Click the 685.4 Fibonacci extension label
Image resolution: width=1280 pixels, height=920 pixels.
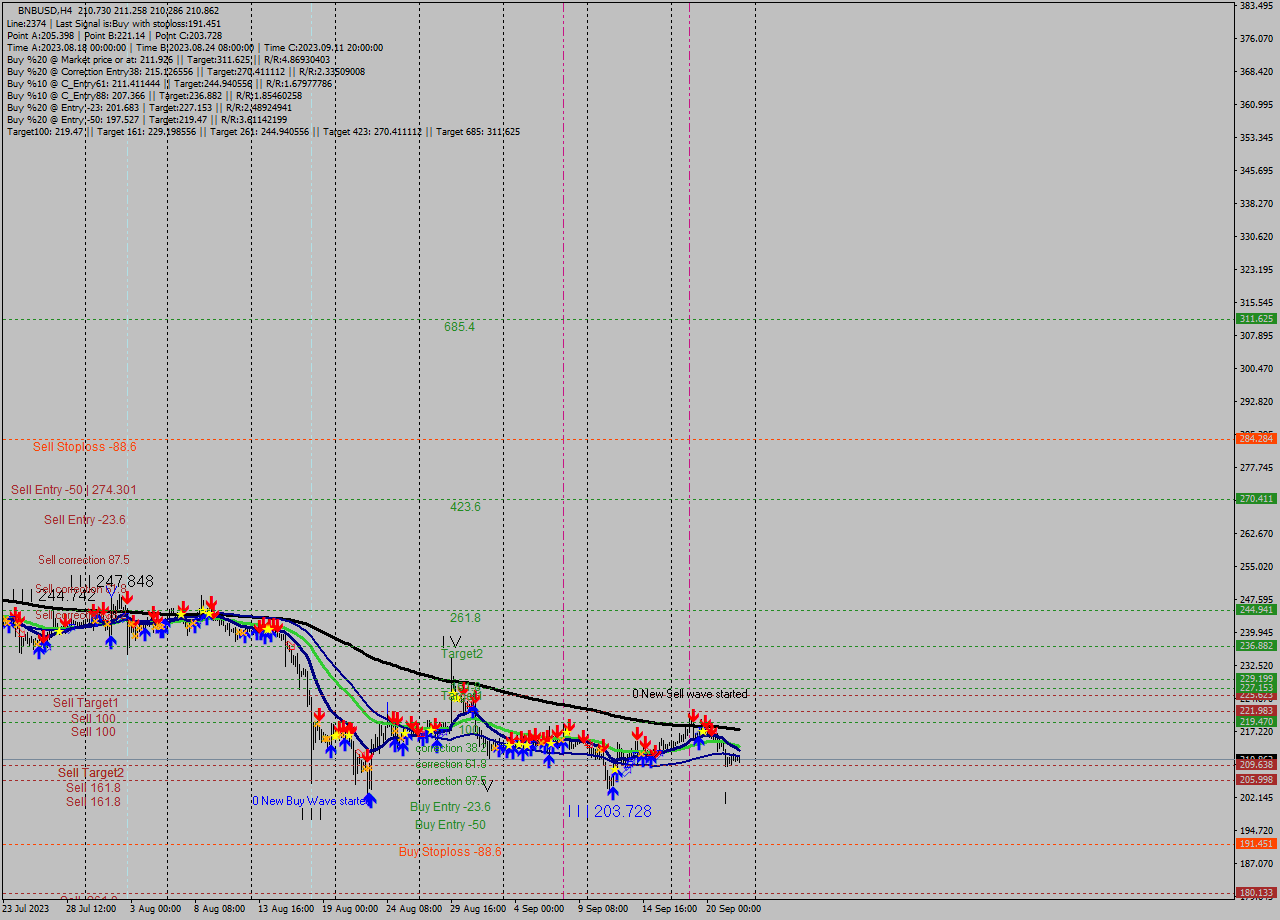[461, 327]
